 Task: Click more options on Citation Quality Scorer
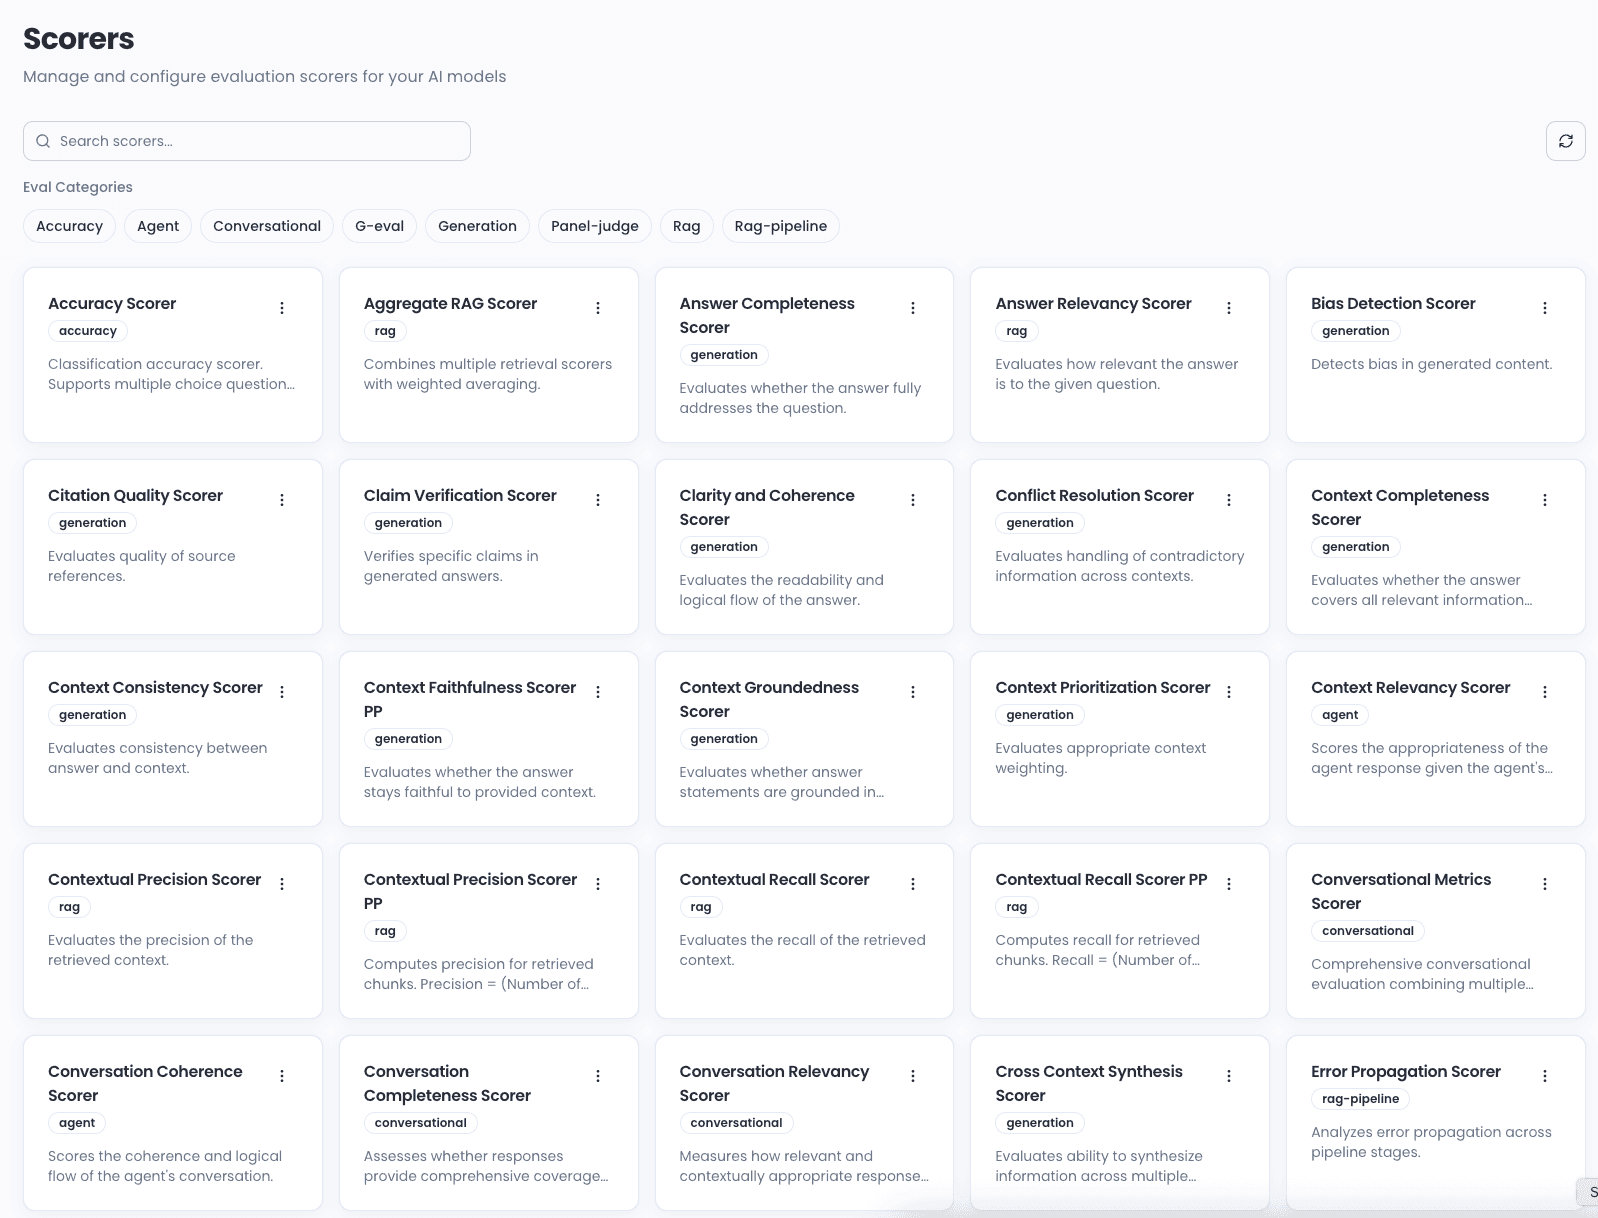coord(282,500)
